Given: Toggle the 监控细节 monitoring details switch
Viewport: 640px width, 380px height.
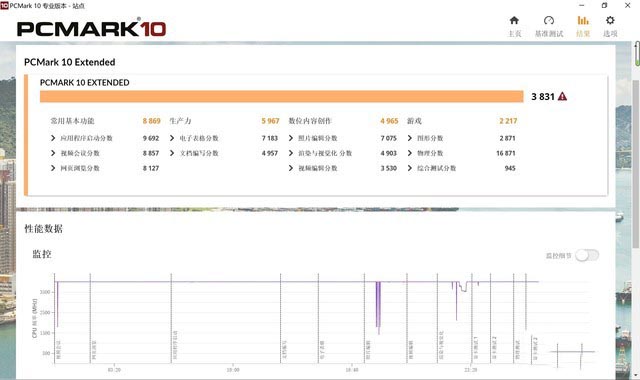Looking at the screenshot, I should coord(587,256).
